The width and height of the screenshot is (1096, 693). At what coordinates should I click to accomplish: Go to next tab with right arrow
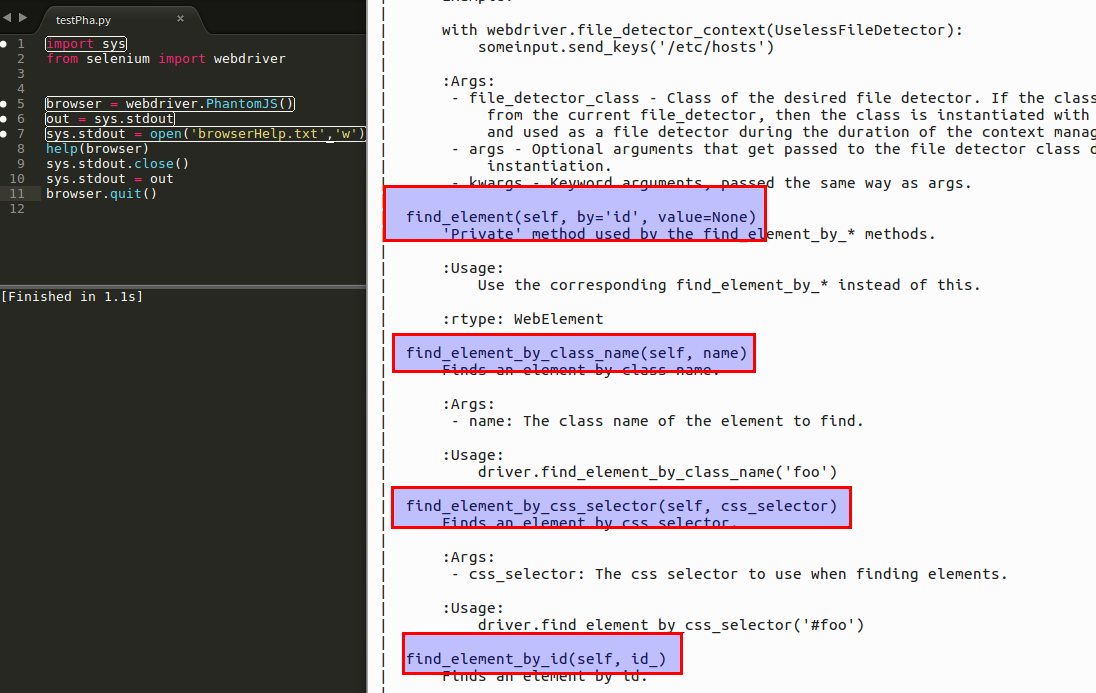[23, 17]
